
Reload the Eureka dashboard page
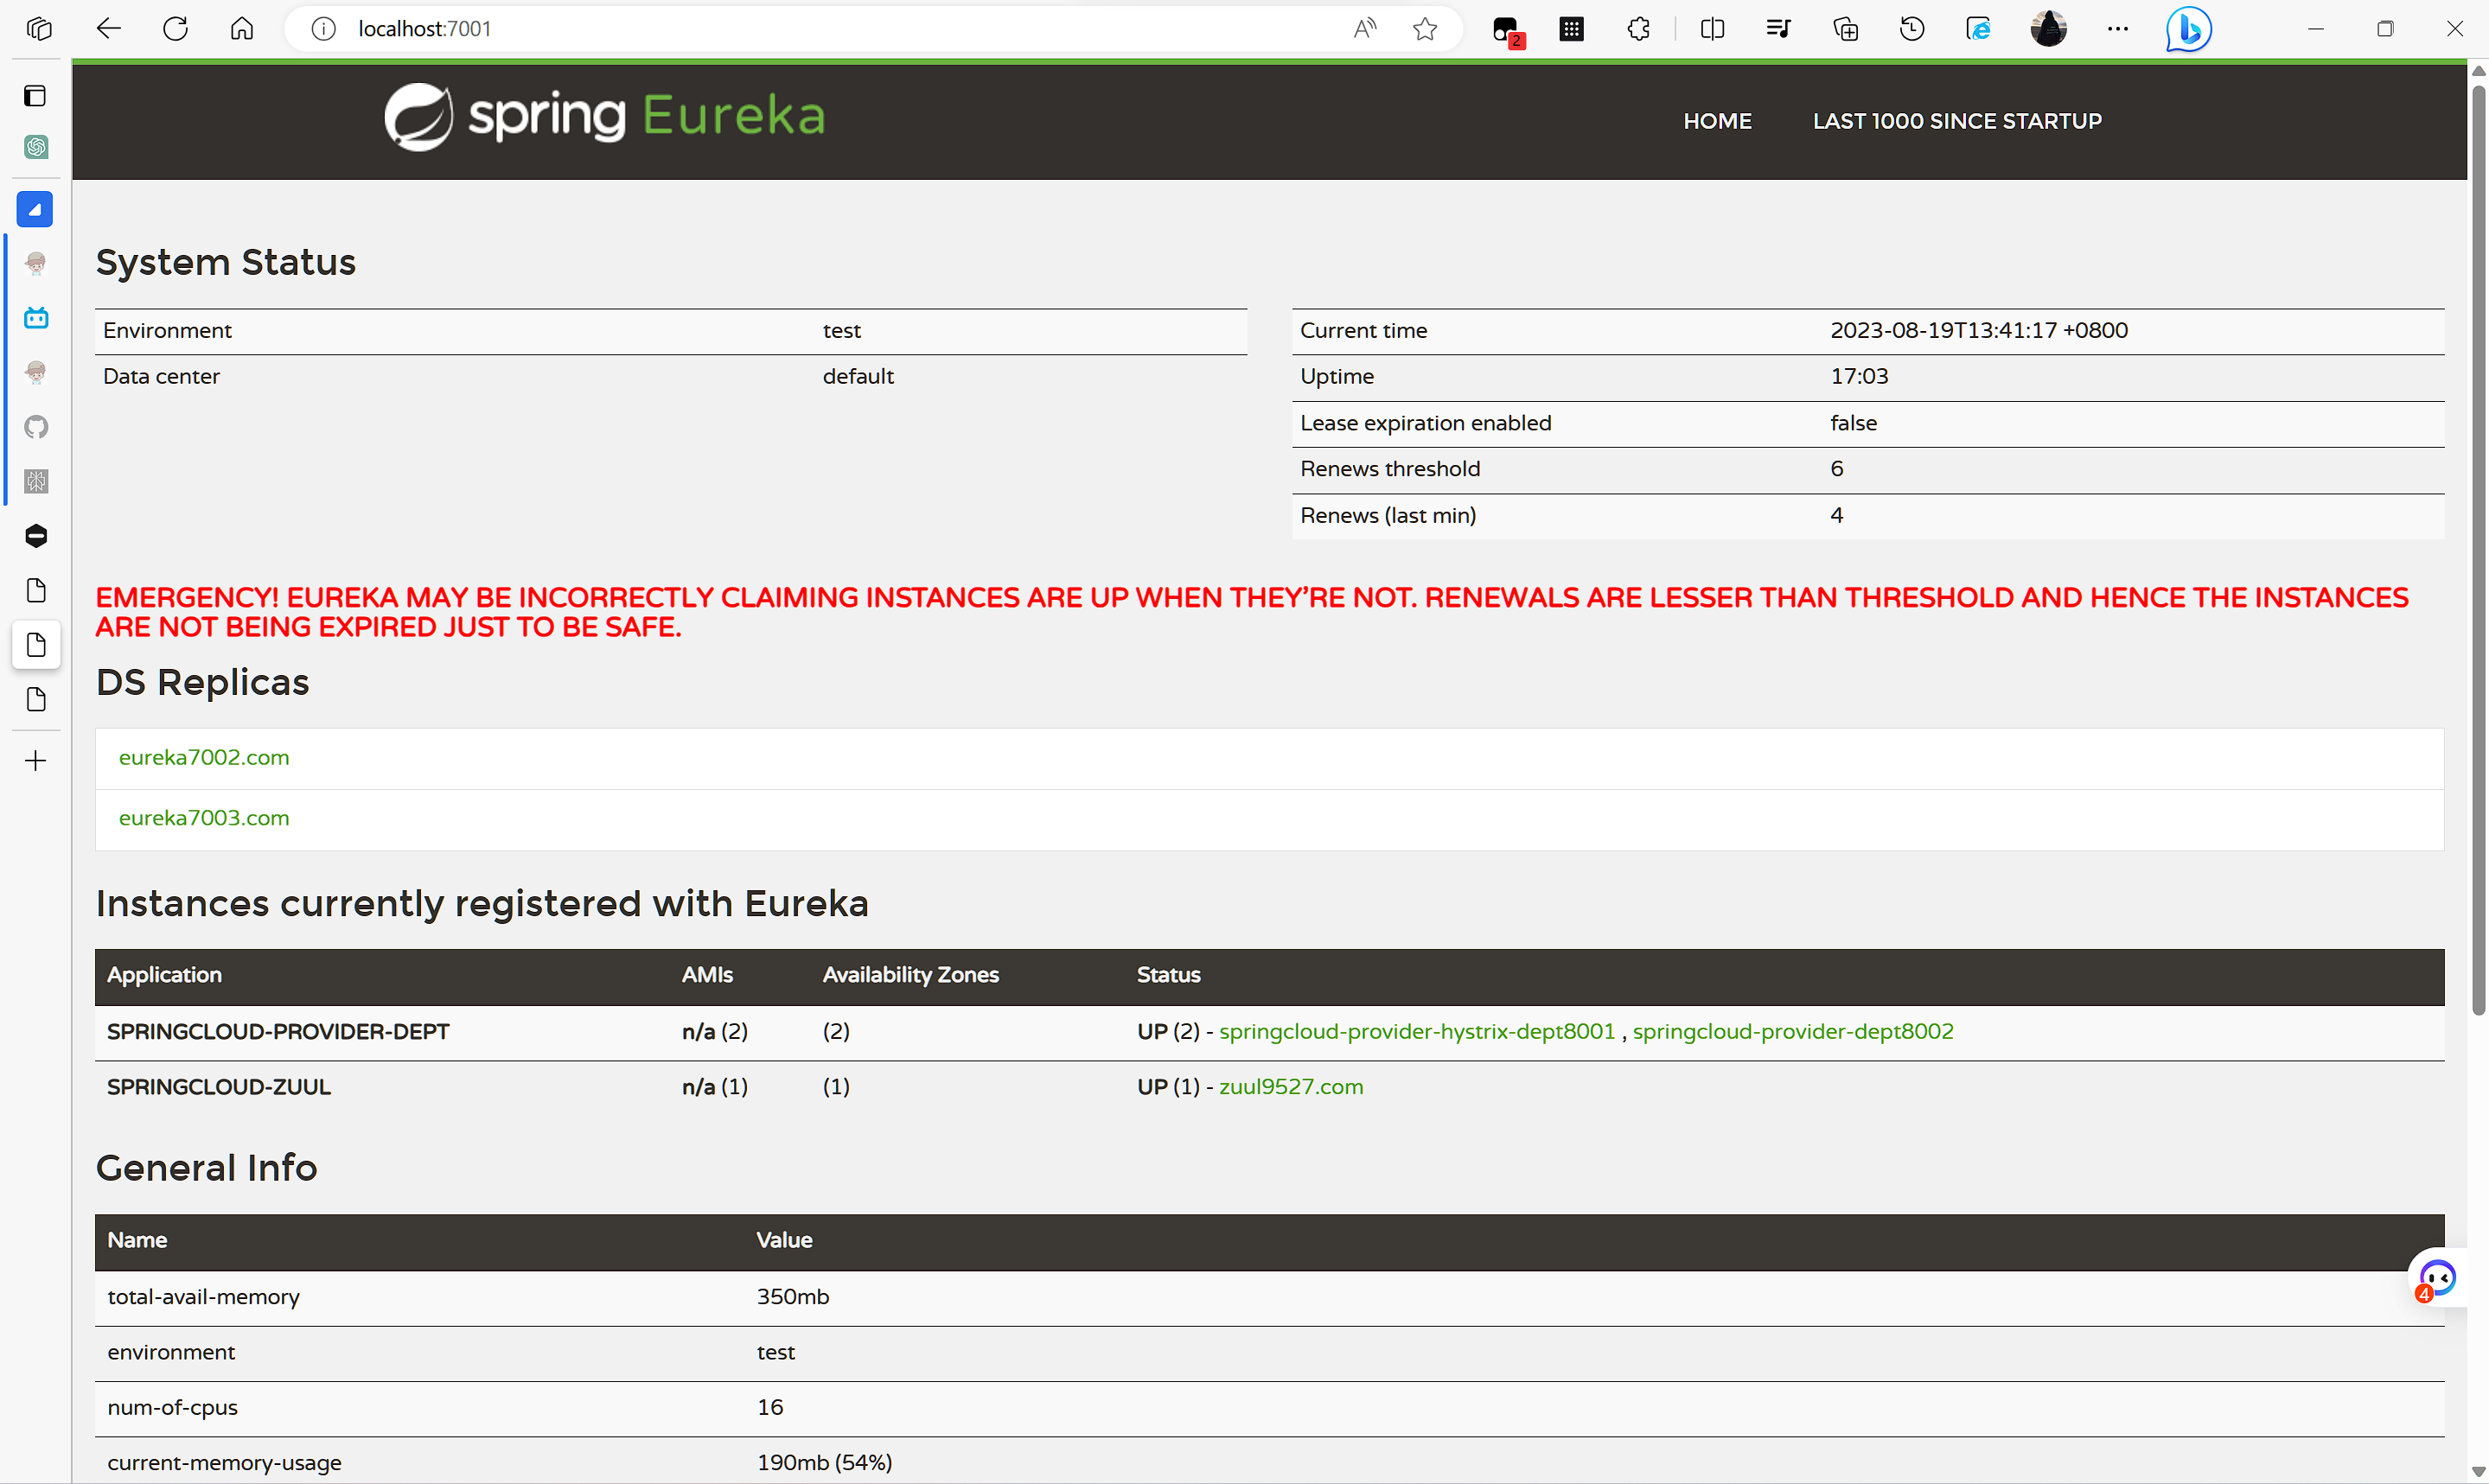pyautogui.click(x=175, y=29)
